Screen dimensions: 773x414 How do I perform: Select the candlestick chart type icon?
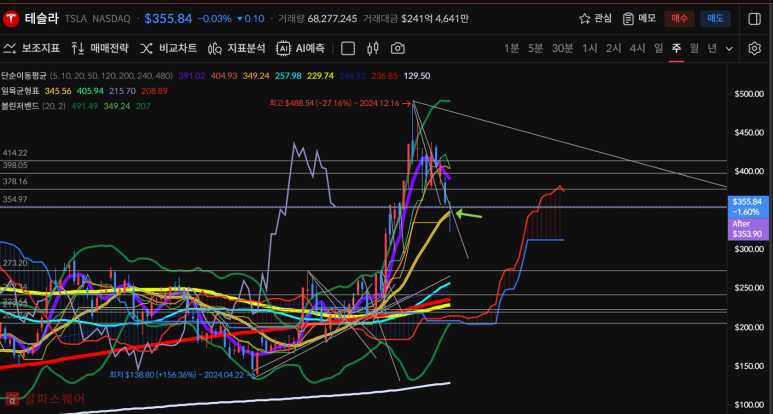coord(373,48)
